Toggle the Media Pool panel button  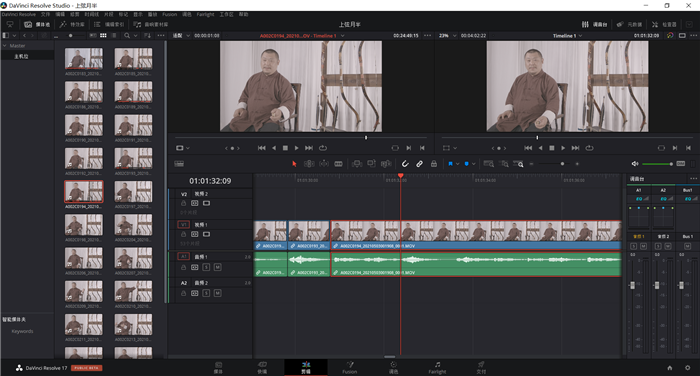(x=37, y=24)
